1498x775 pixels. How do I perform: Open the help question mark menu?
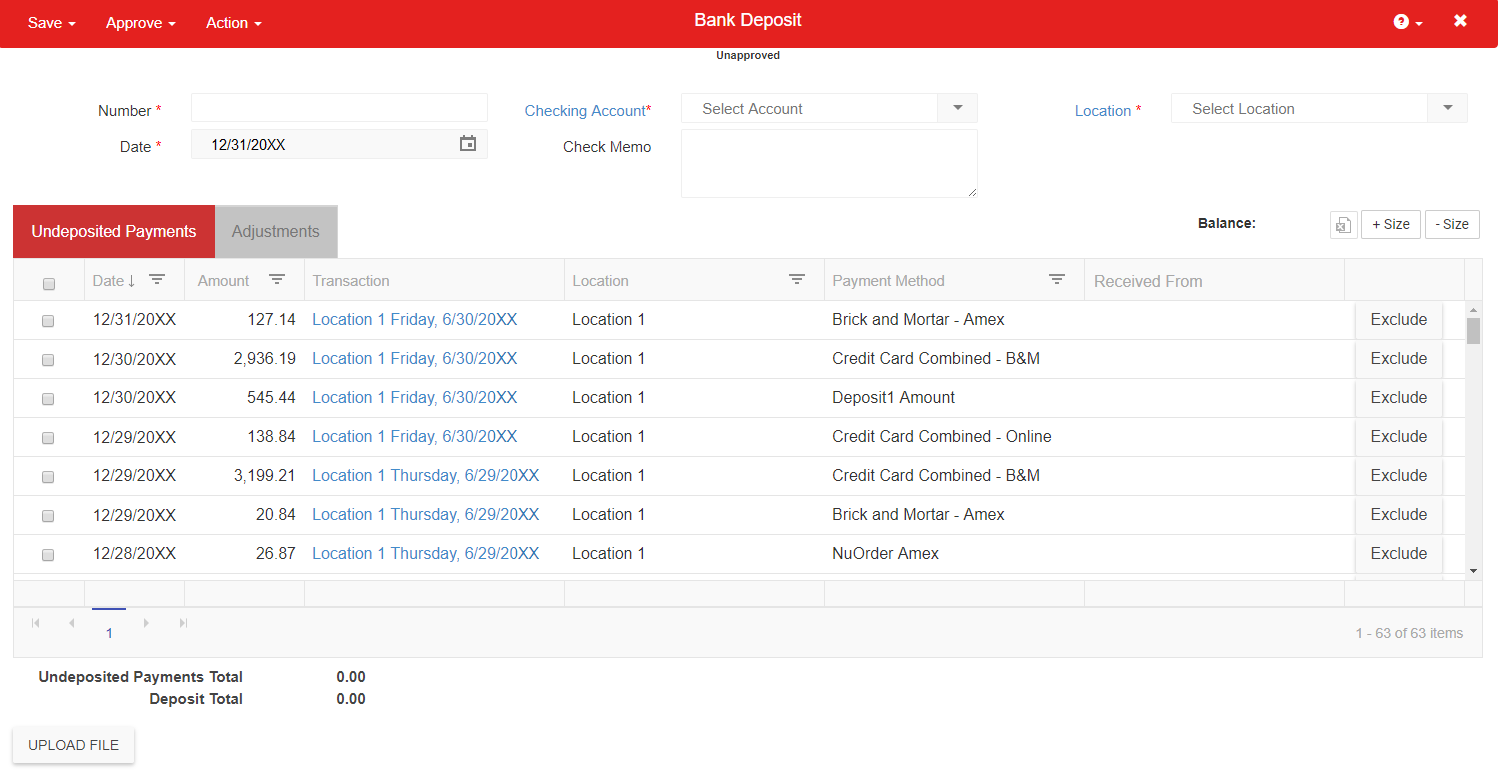tap(1407, 22)
